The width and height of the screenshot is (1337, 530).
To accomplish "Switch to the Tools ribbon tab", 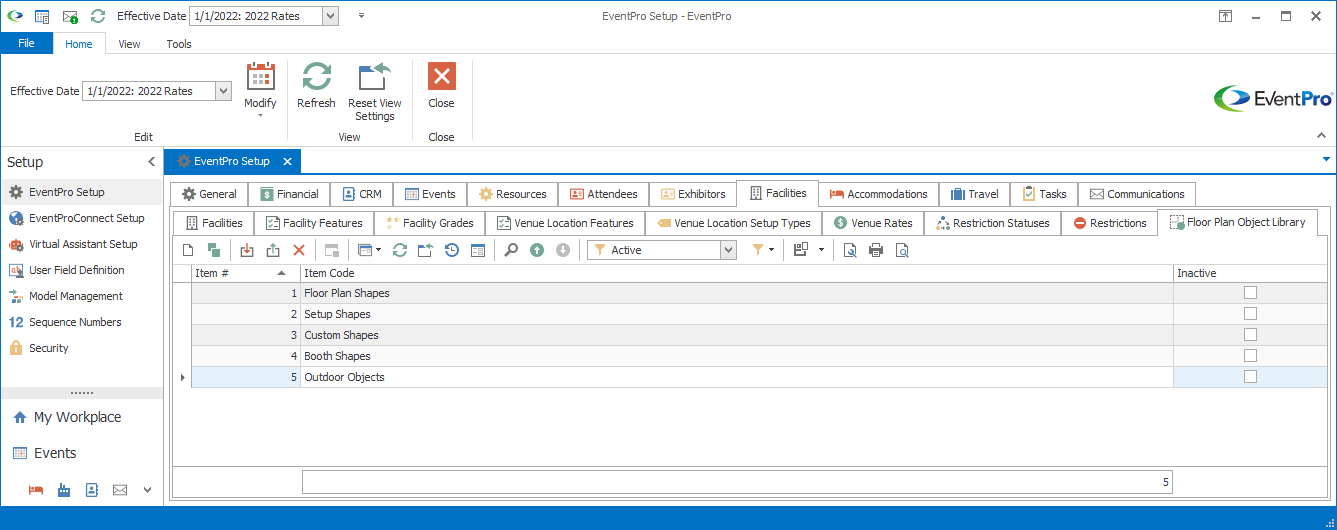I will click(x=179, y=44).
